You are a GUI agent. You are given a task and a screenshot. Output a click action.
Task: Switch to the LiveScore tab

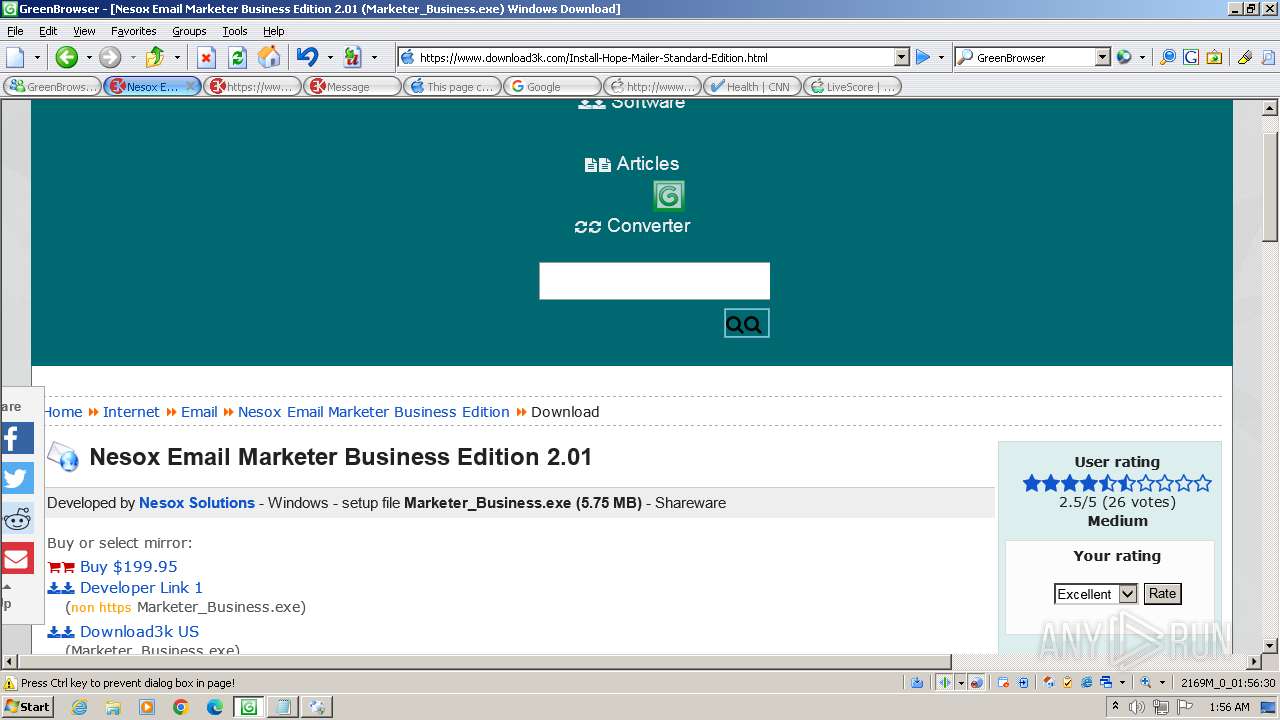click(852, 86)
